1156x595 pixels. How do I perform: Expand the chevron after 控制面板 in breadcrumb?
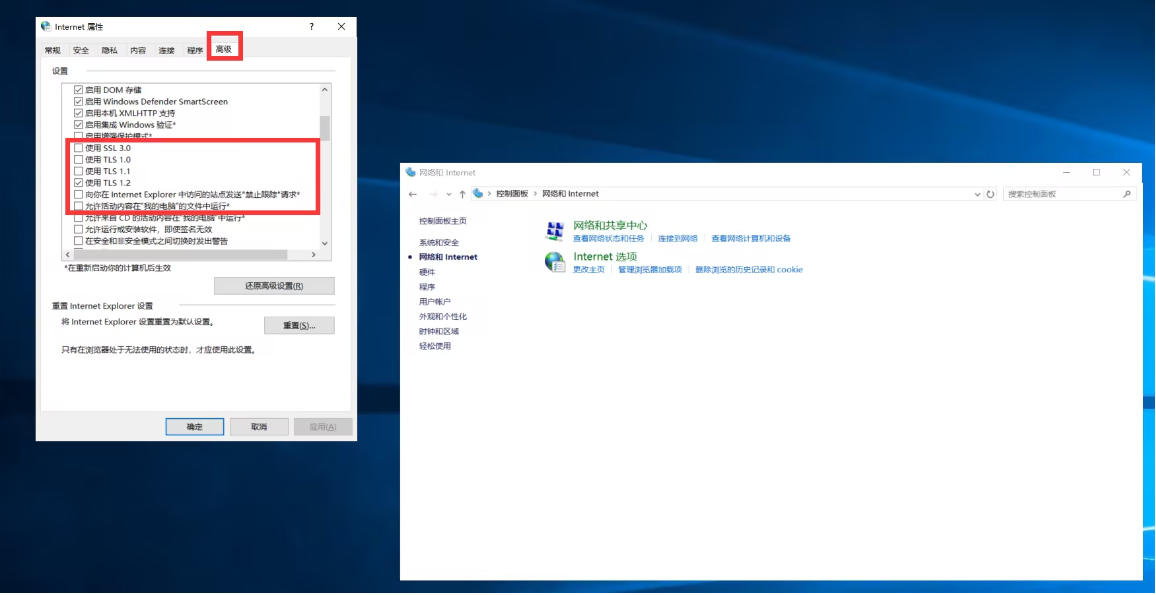pos(536,194)
